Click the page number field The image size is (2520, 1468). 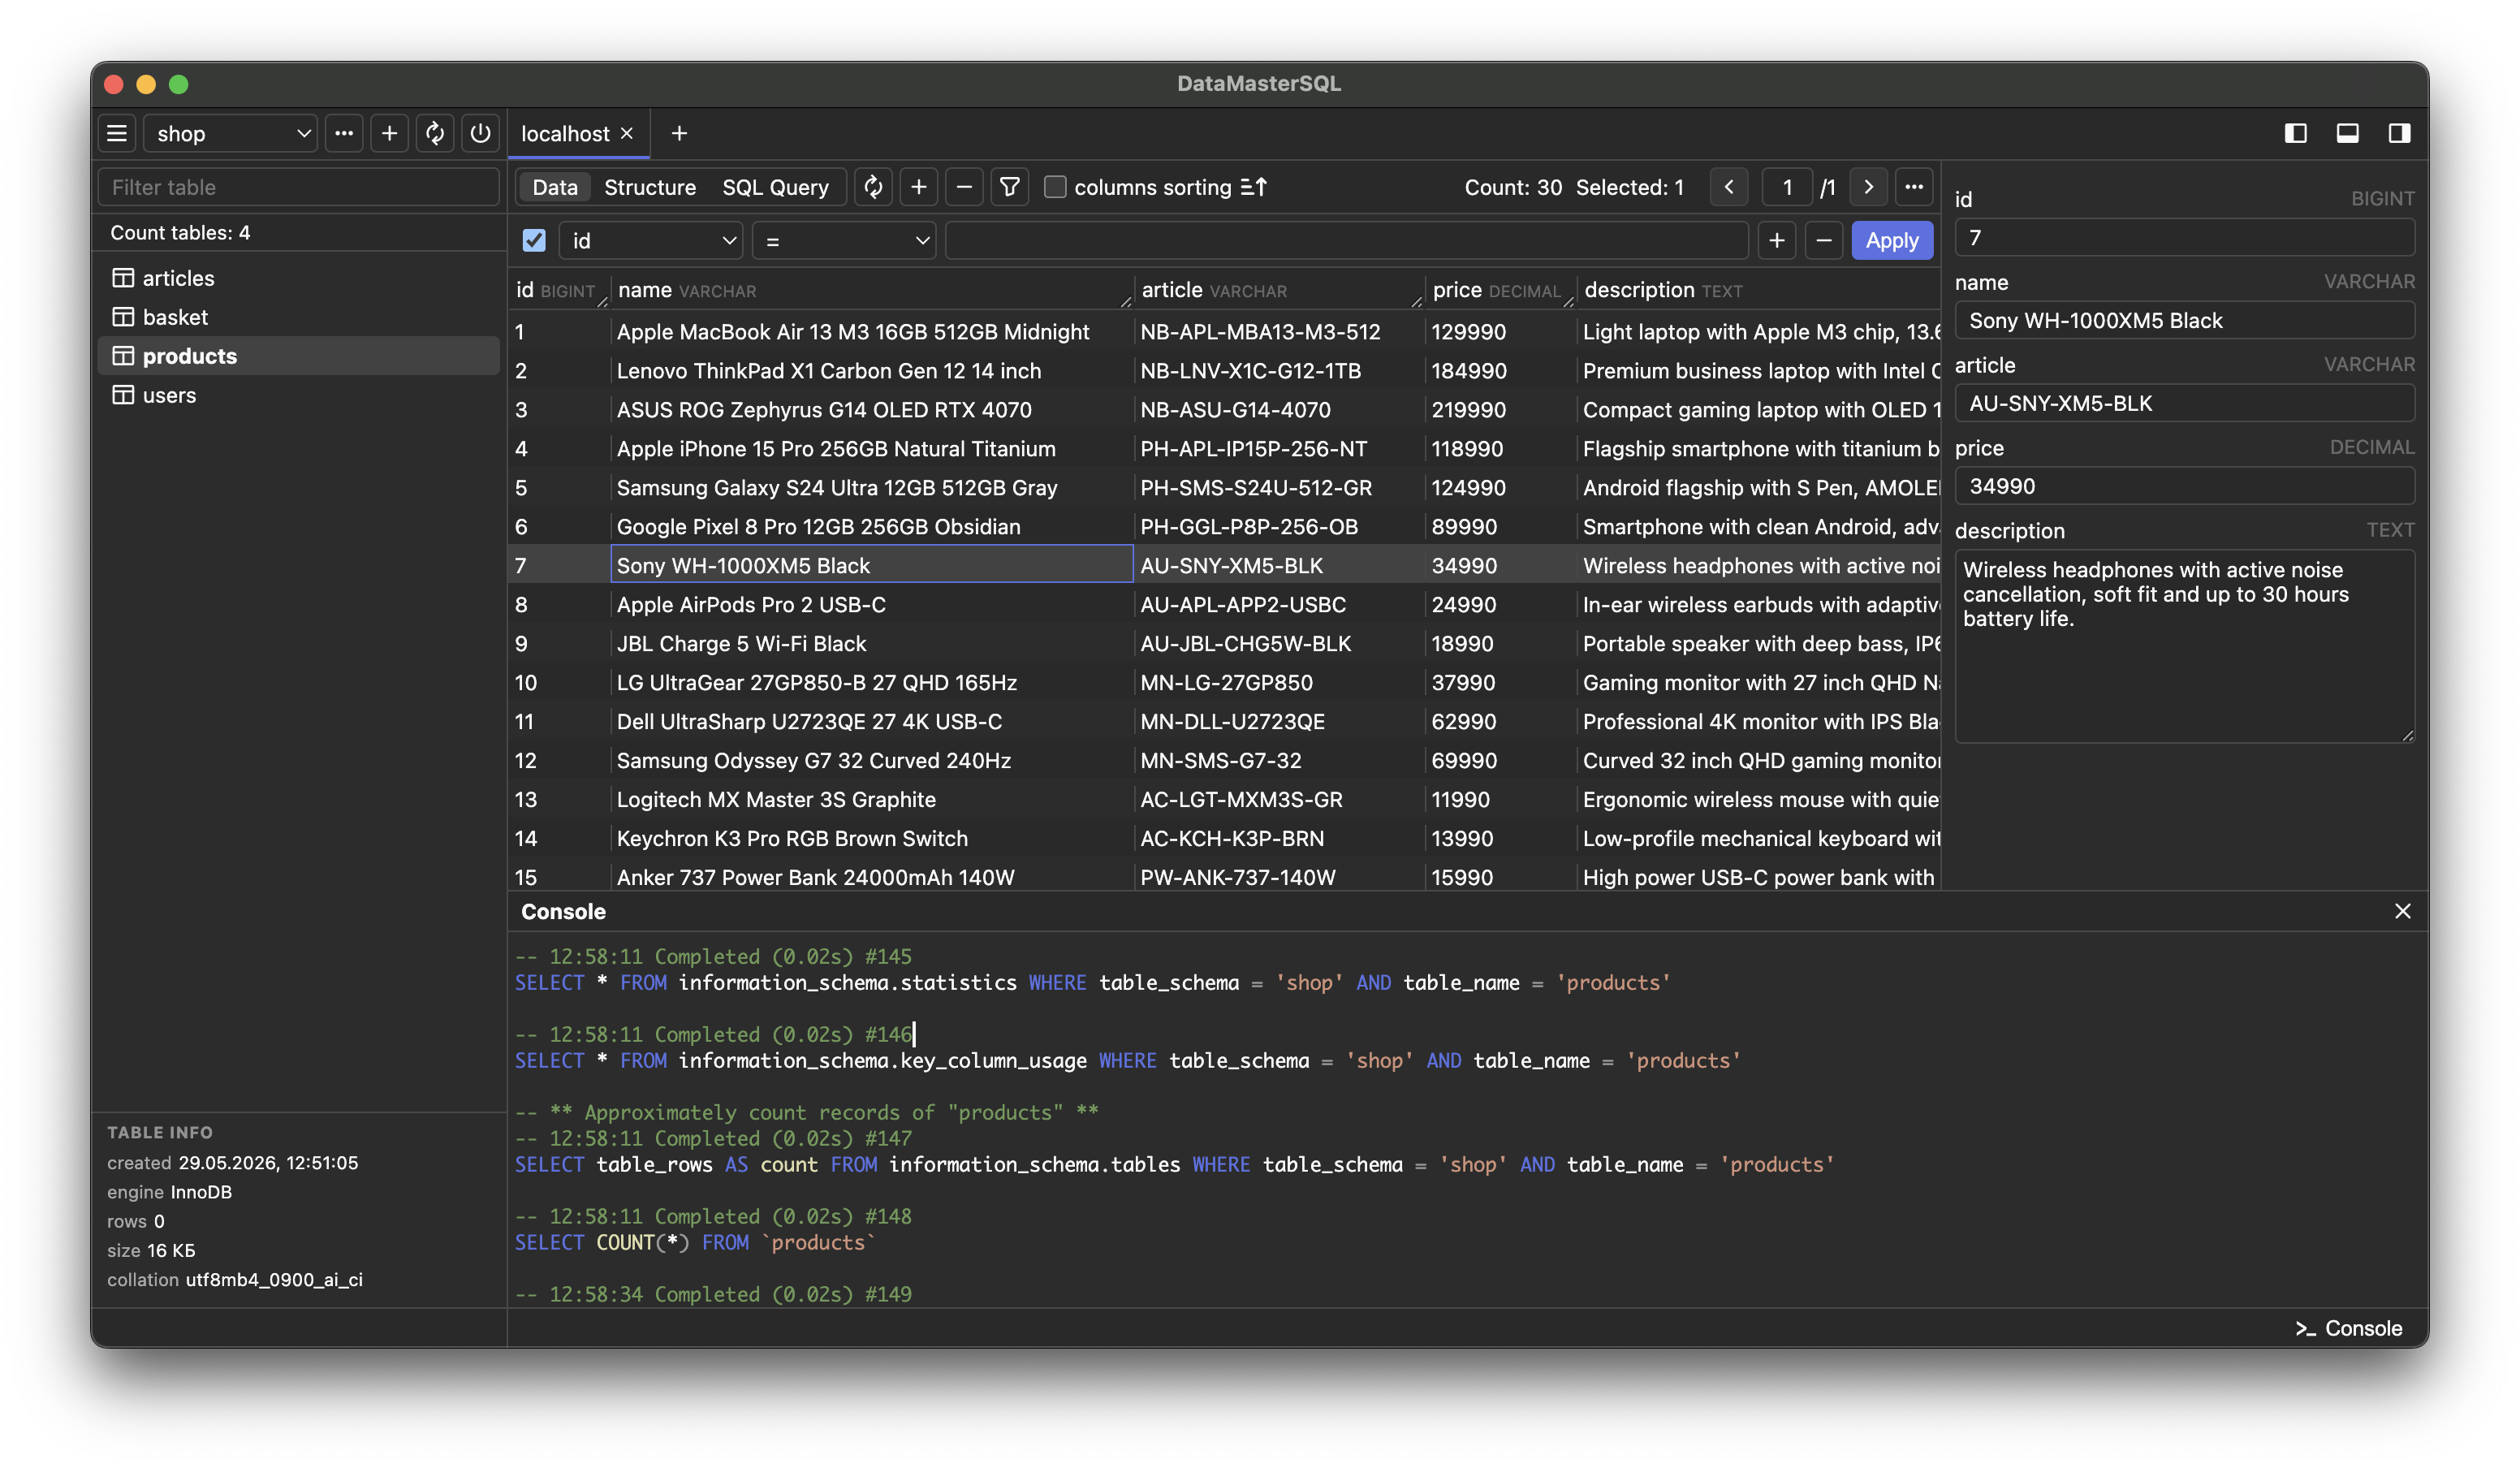[1787, 187]
